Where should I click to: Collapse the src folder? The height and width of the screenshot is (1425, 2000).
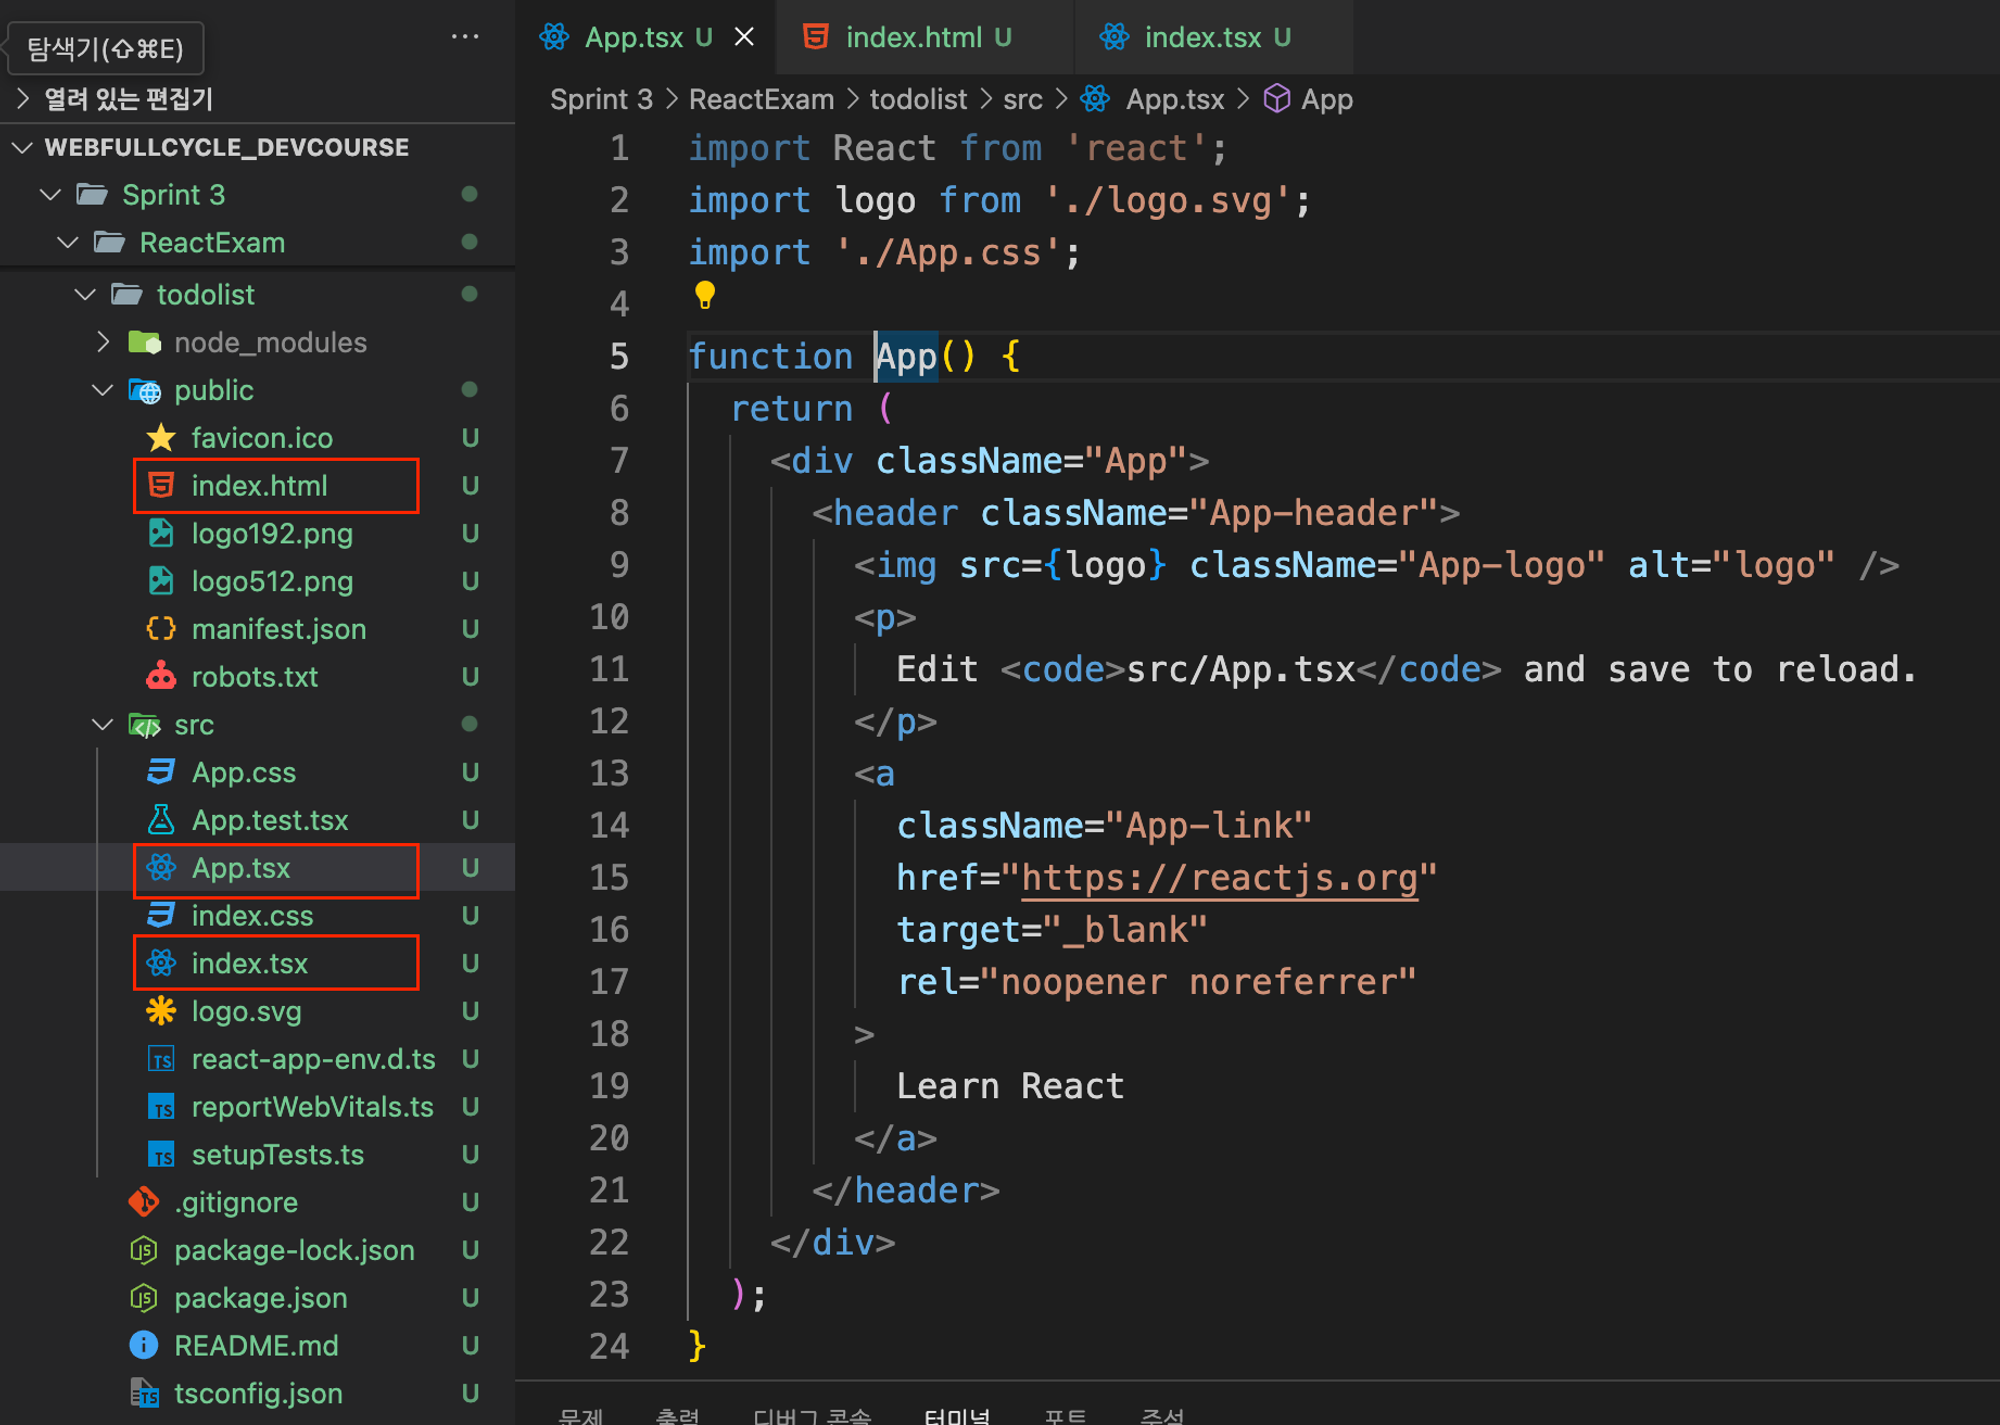103,725
